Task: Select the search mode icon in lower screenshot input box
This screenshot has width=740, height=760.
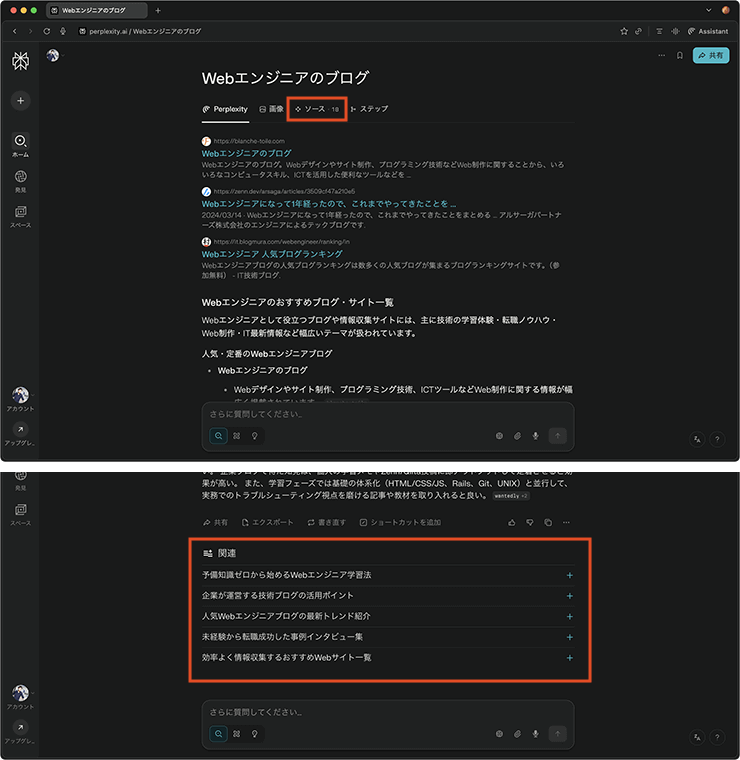Action: 219,734
